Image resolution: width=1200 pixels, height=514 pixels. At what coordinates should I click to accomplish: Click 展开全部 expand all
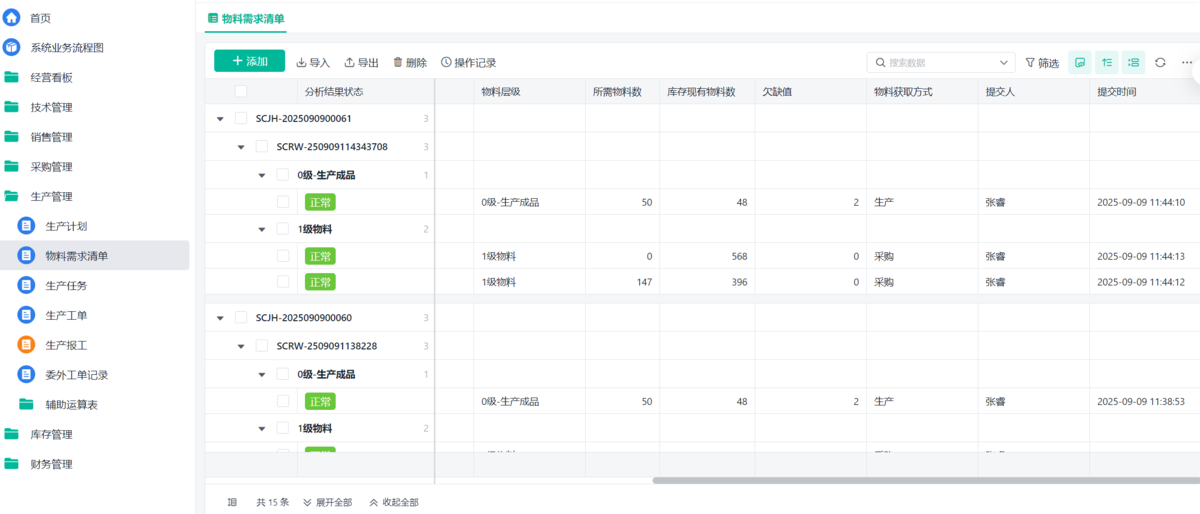(327, 502)
